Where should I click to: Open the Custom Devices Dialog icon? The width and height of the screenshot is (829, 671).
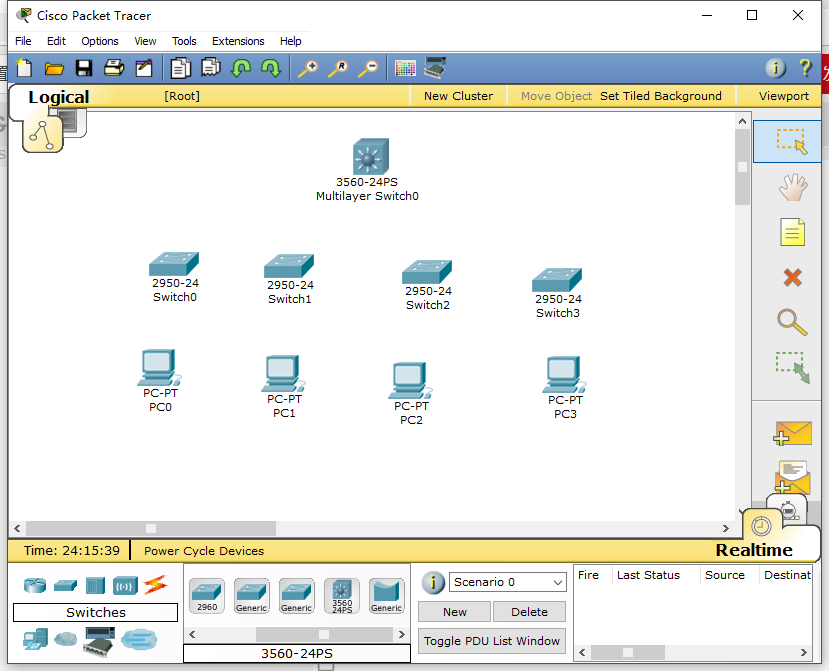click(435, 68)
